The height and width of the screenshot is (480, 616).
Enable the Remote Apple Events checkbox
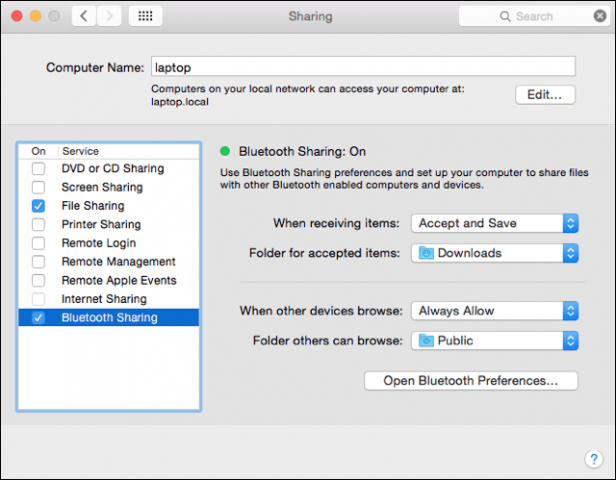point(38,280)
